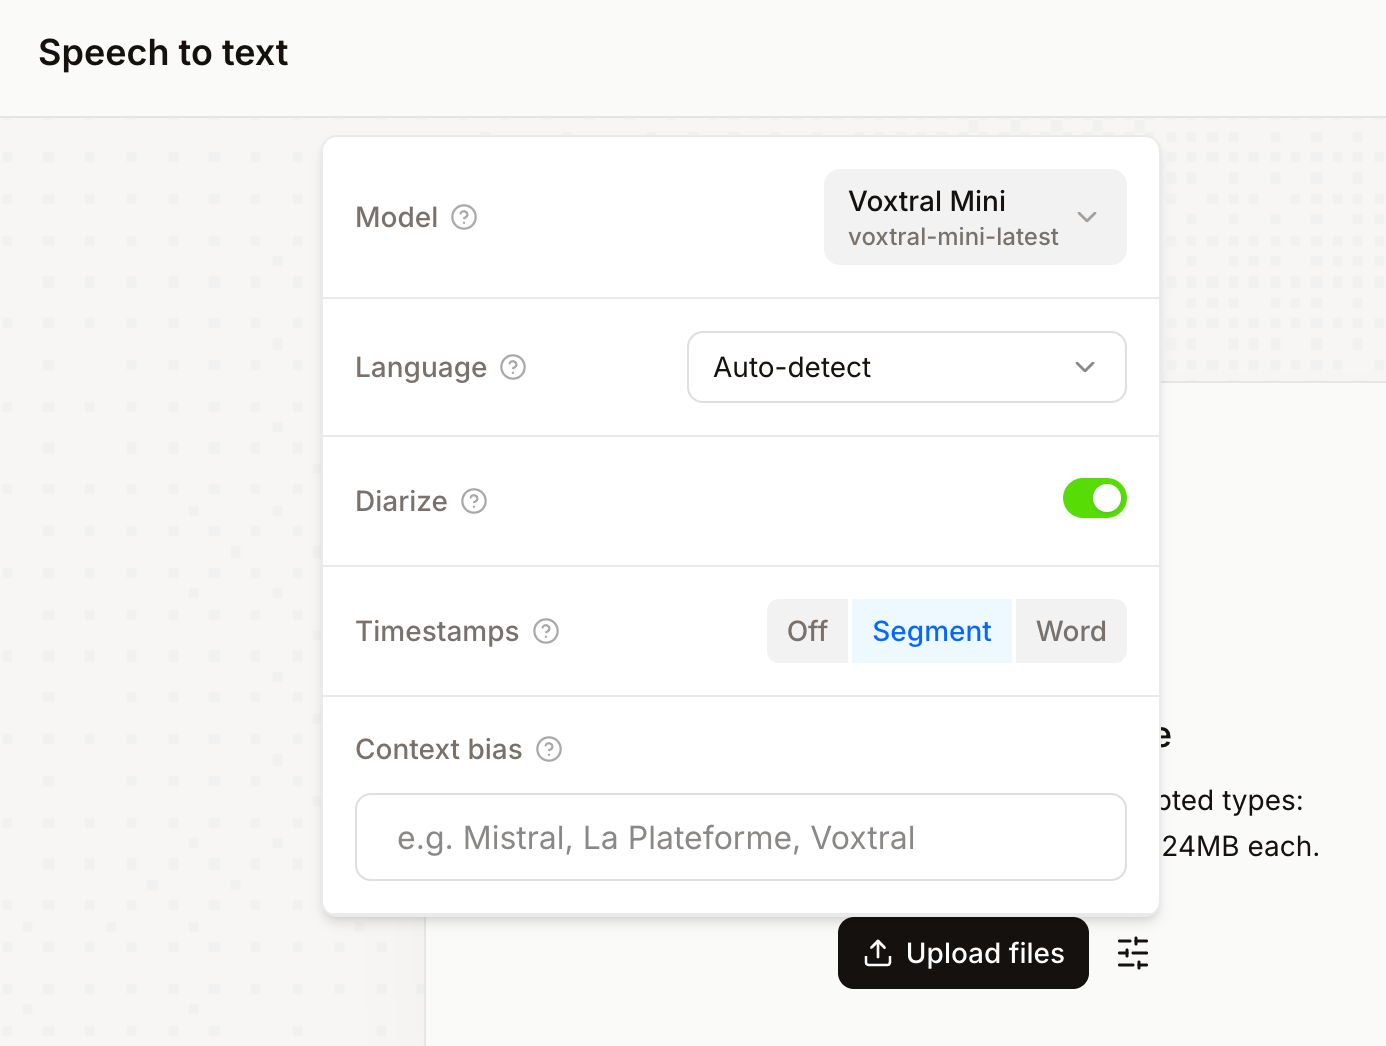The image size is (1386, 1046).
Task: Open the Voxtral Mini model dropdown
Action: [975, 217]
